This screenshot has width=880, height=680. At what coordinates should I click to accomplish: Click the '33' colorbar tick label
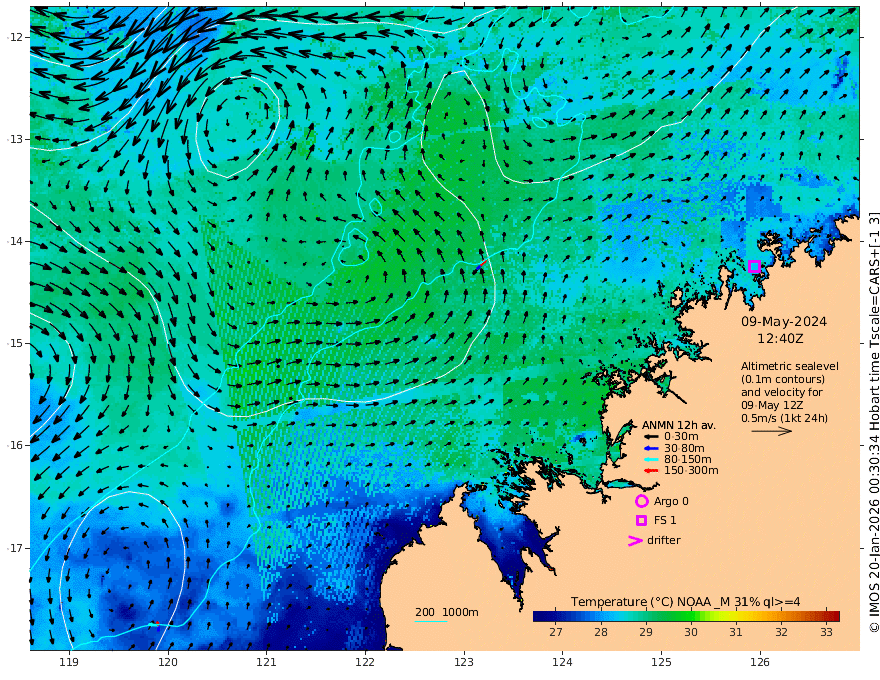pos(826,632)
